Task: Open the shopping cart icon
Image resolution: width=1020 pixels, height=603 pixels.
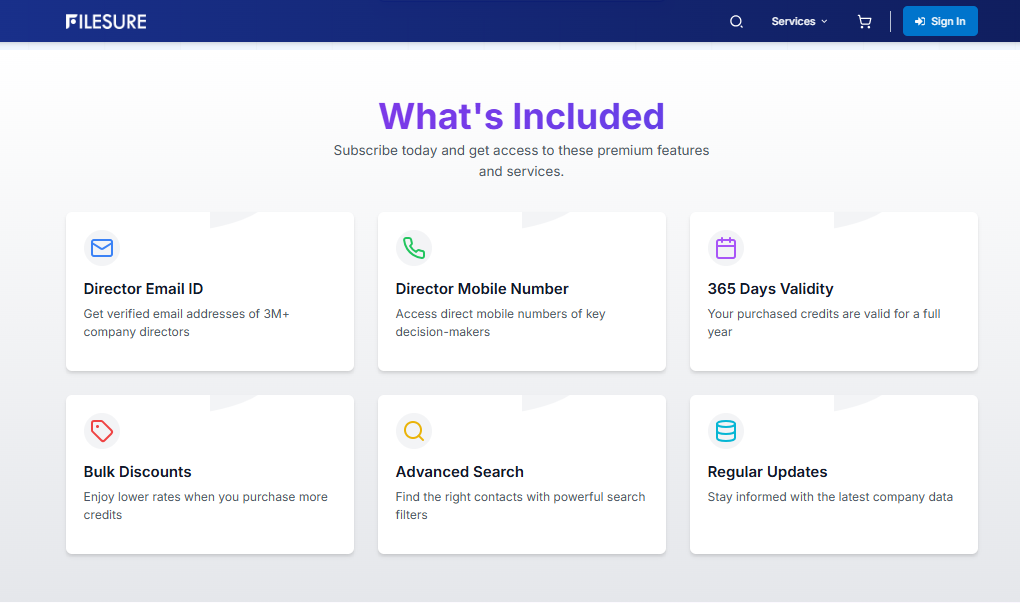Action: pos(864,21)
